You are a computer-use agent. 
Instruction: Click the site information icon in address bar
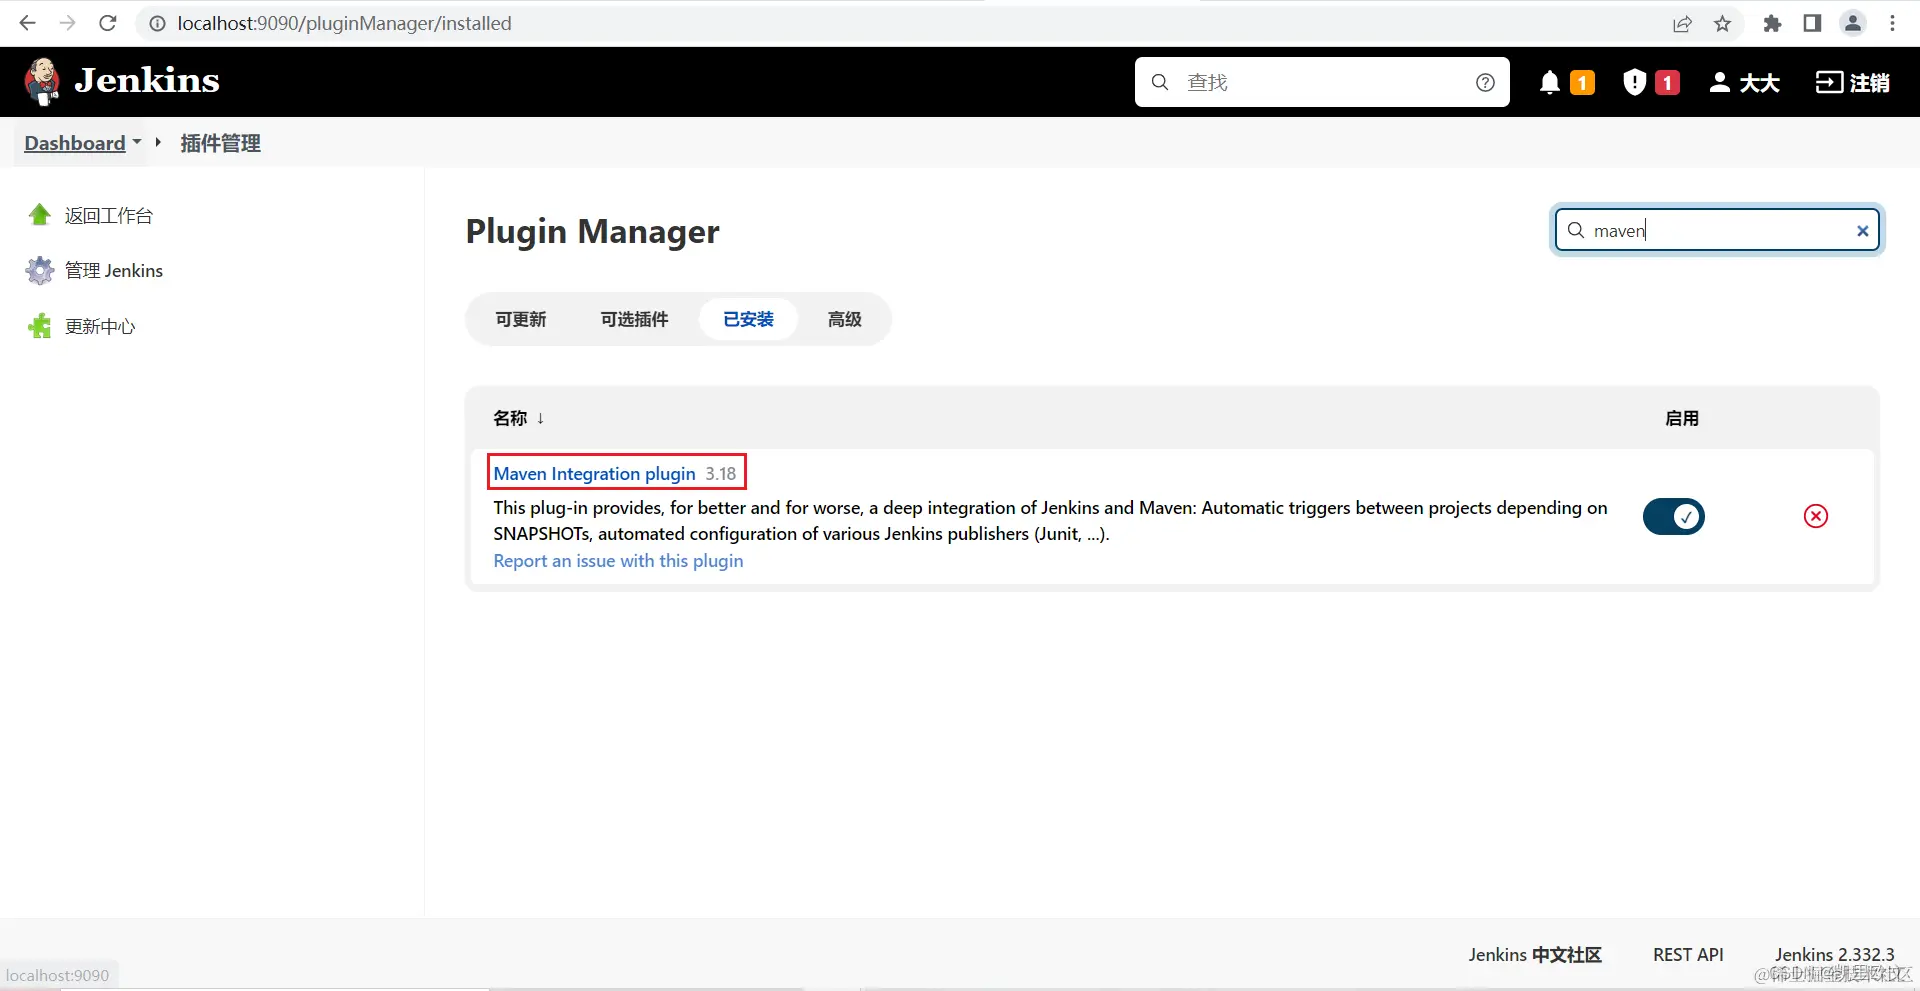157,23
